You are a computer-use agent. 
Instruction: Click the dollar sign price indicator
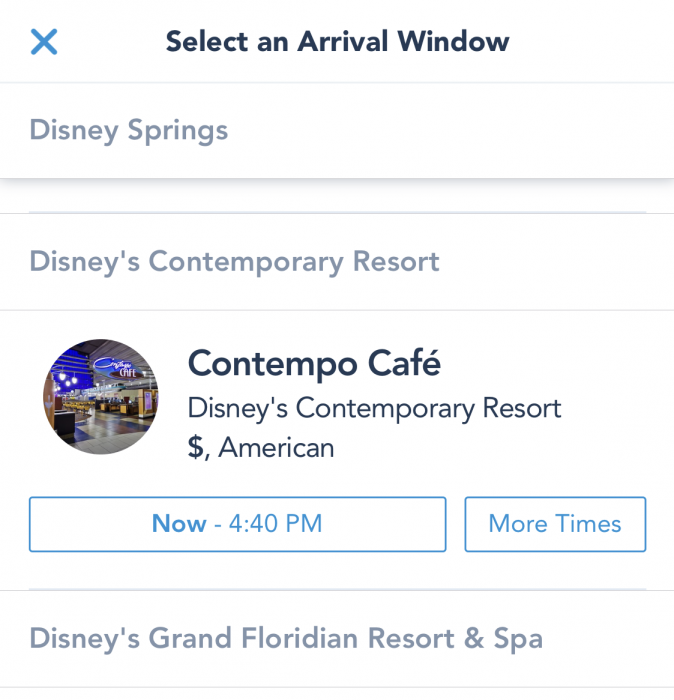196,447
